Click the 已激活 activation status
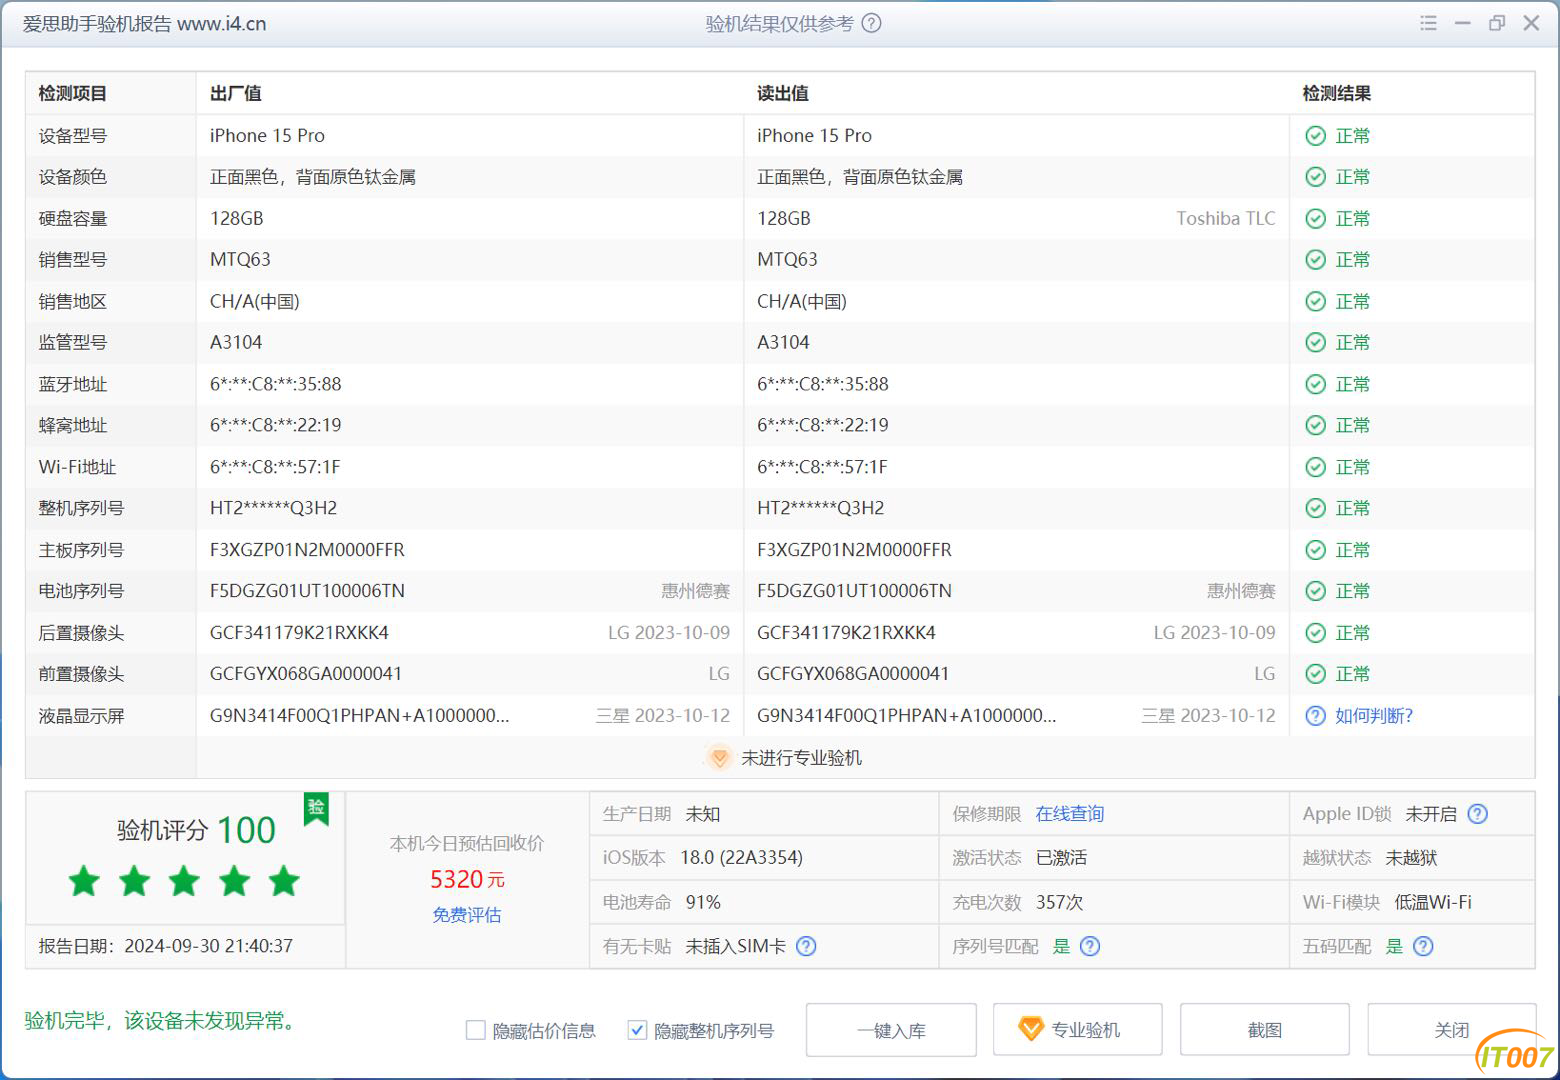Screen dimensions: 1560x1080 [x=1061, y=858]
